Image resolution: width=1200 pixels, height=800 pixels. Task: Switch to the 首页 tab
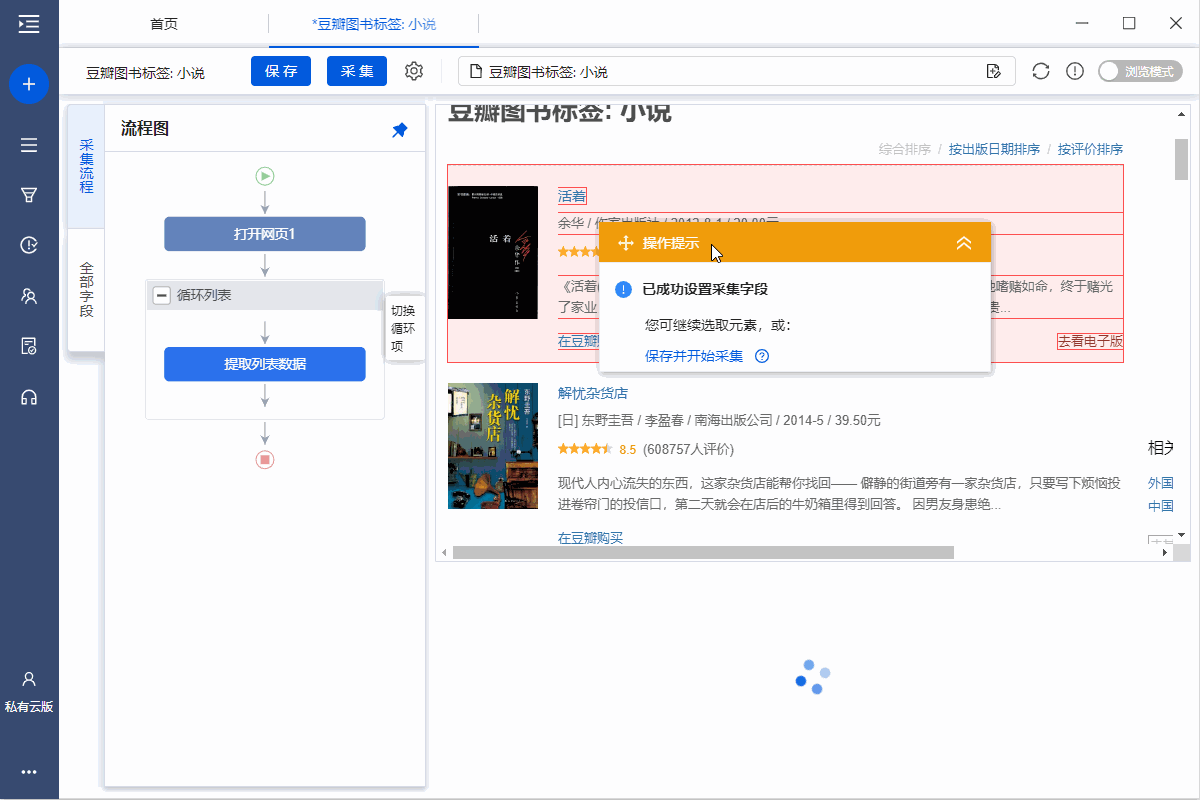click(164, 23)
